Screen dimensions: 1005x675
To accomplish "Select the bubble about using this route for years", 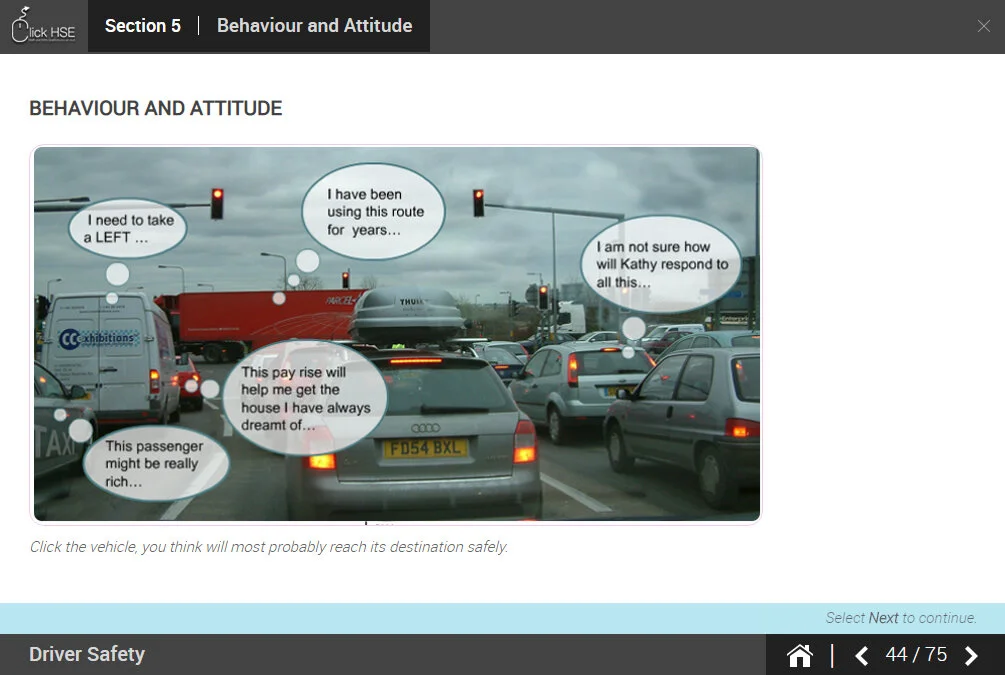I will 372,210.
